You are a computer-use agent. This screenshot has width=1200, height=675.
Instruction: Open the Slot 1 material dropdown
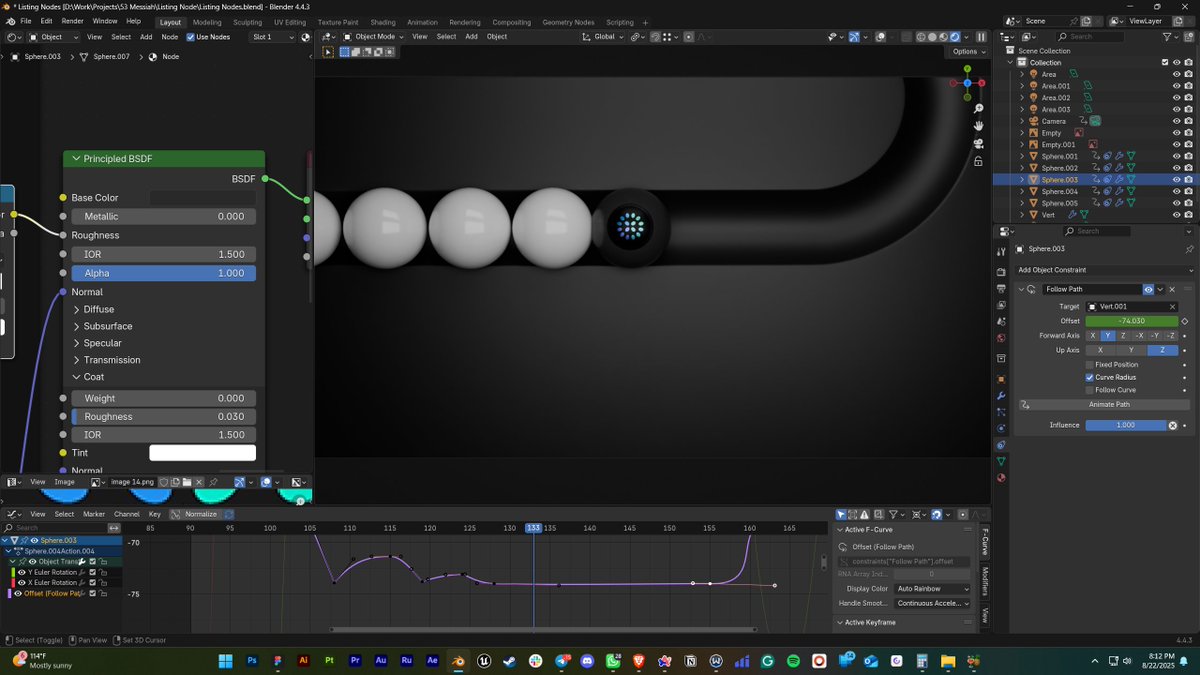click(272, 37)
